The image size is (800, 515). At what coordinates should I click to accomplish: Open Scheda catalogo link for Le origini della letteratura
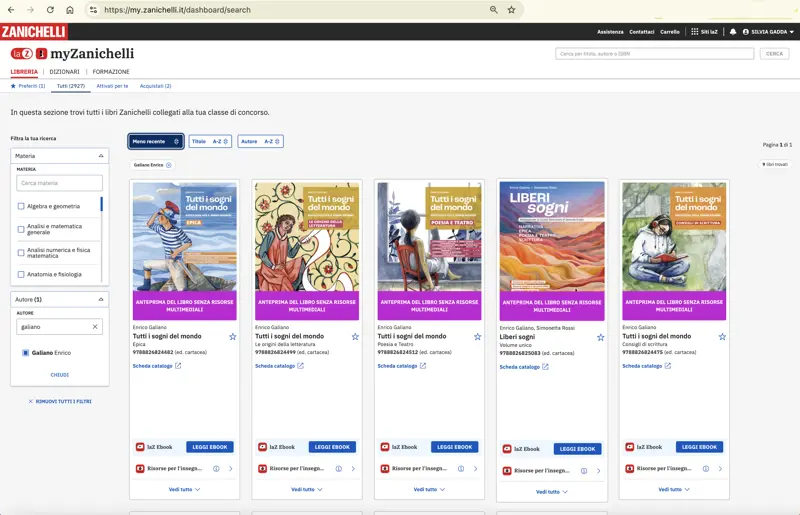click(279, 366)
